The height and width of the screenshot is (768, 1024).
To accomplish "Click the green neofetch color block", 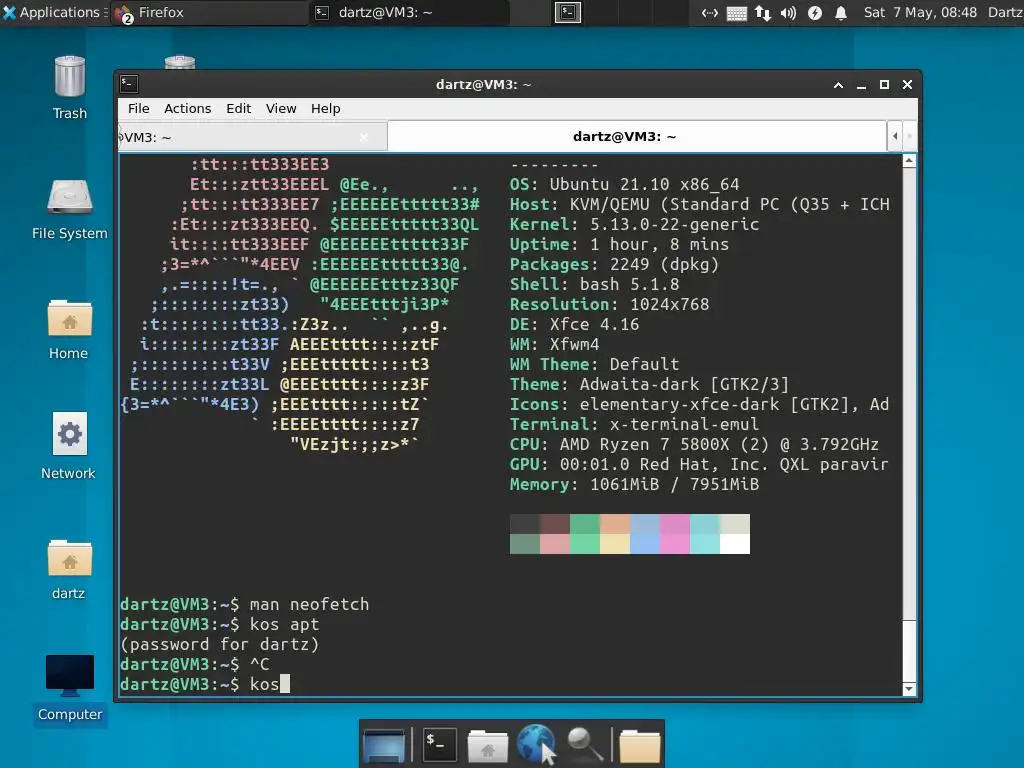I will [584, 534].
